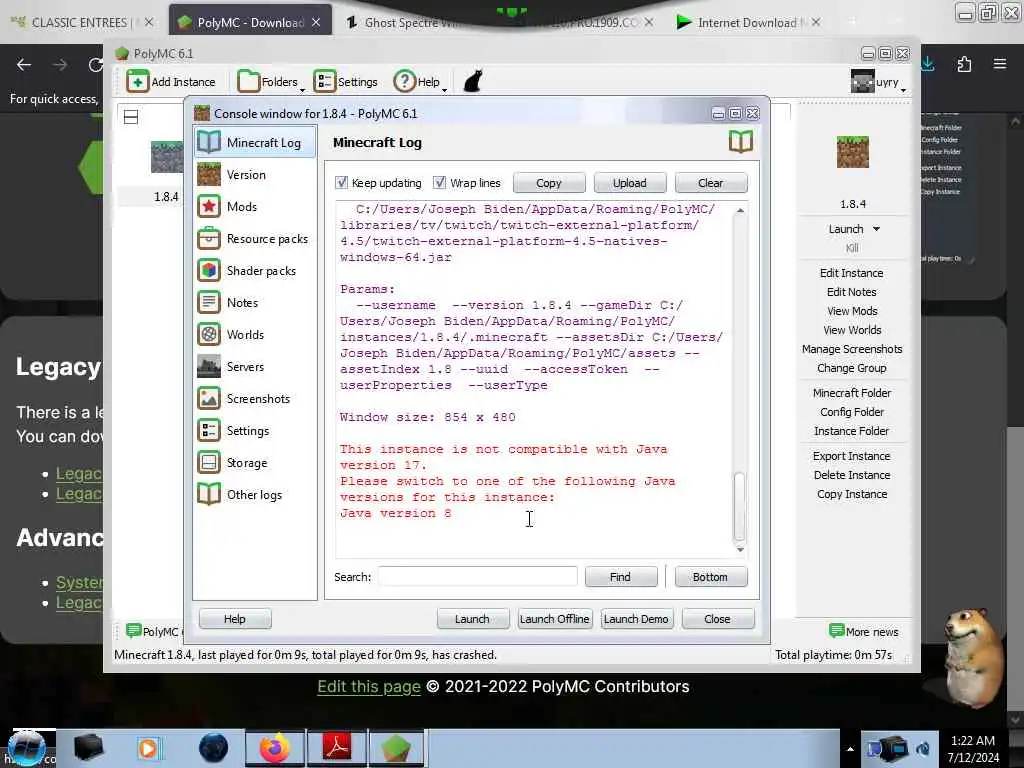The height and width of the screenshot is (768, 1024).
Task: Click the Screenshots picture icon
Action: pos(209,398)
